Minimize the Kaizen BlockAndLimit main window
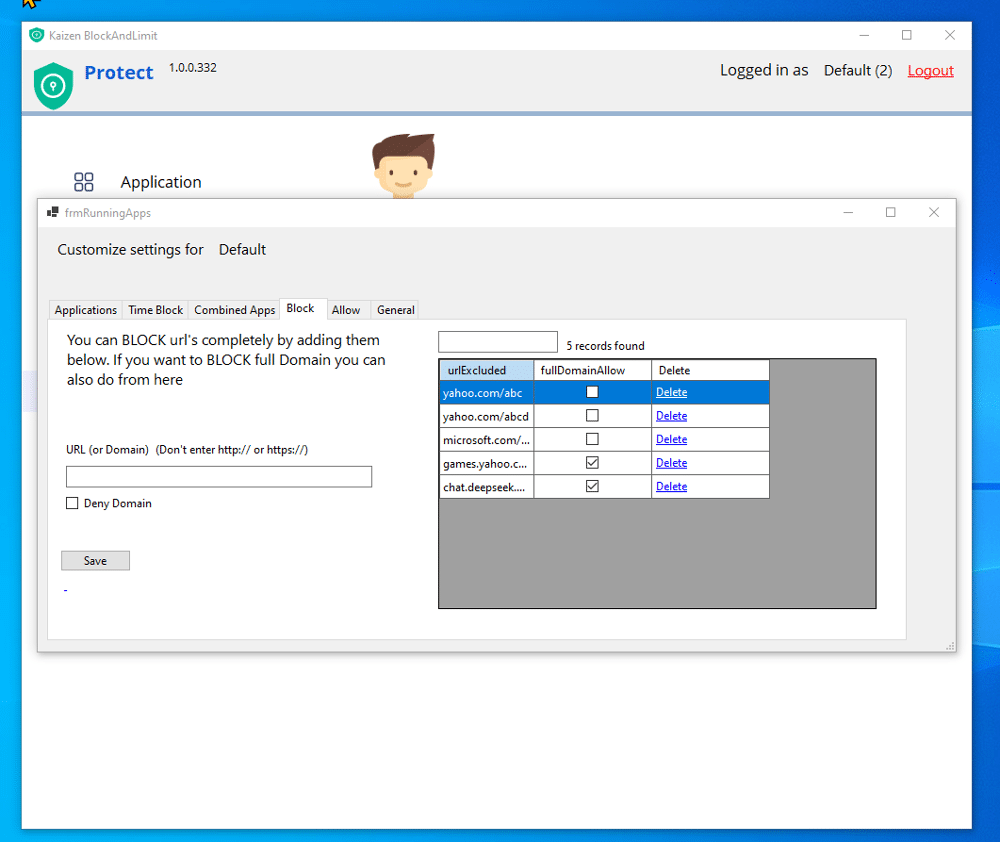The height and width of the screenshot is (842, 1000). click(x=863, y=35)
